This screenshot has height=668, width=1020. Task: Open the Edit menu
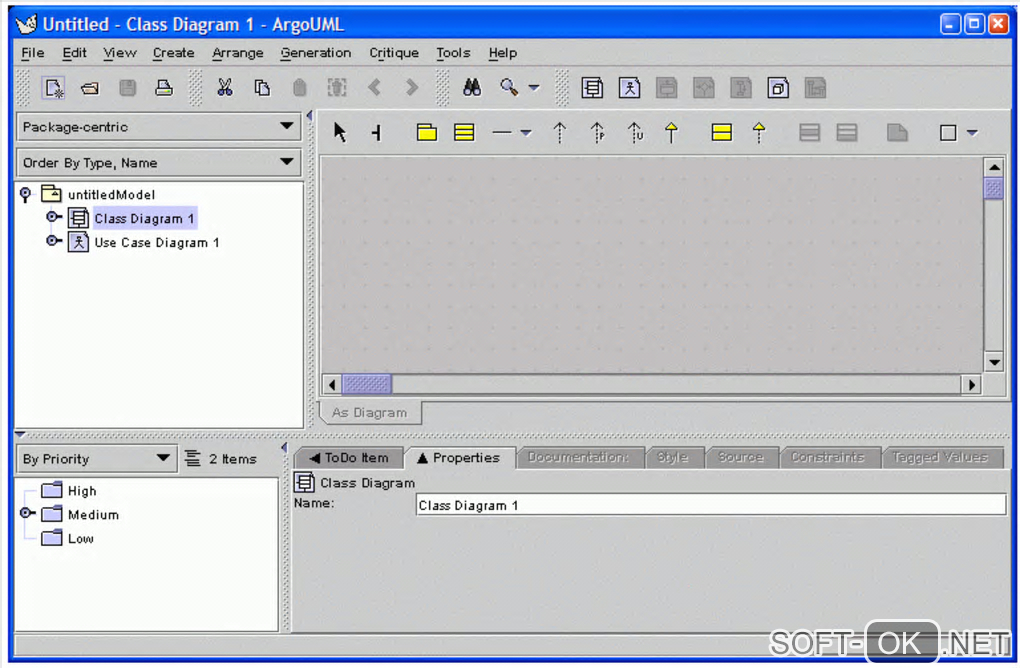74,53
